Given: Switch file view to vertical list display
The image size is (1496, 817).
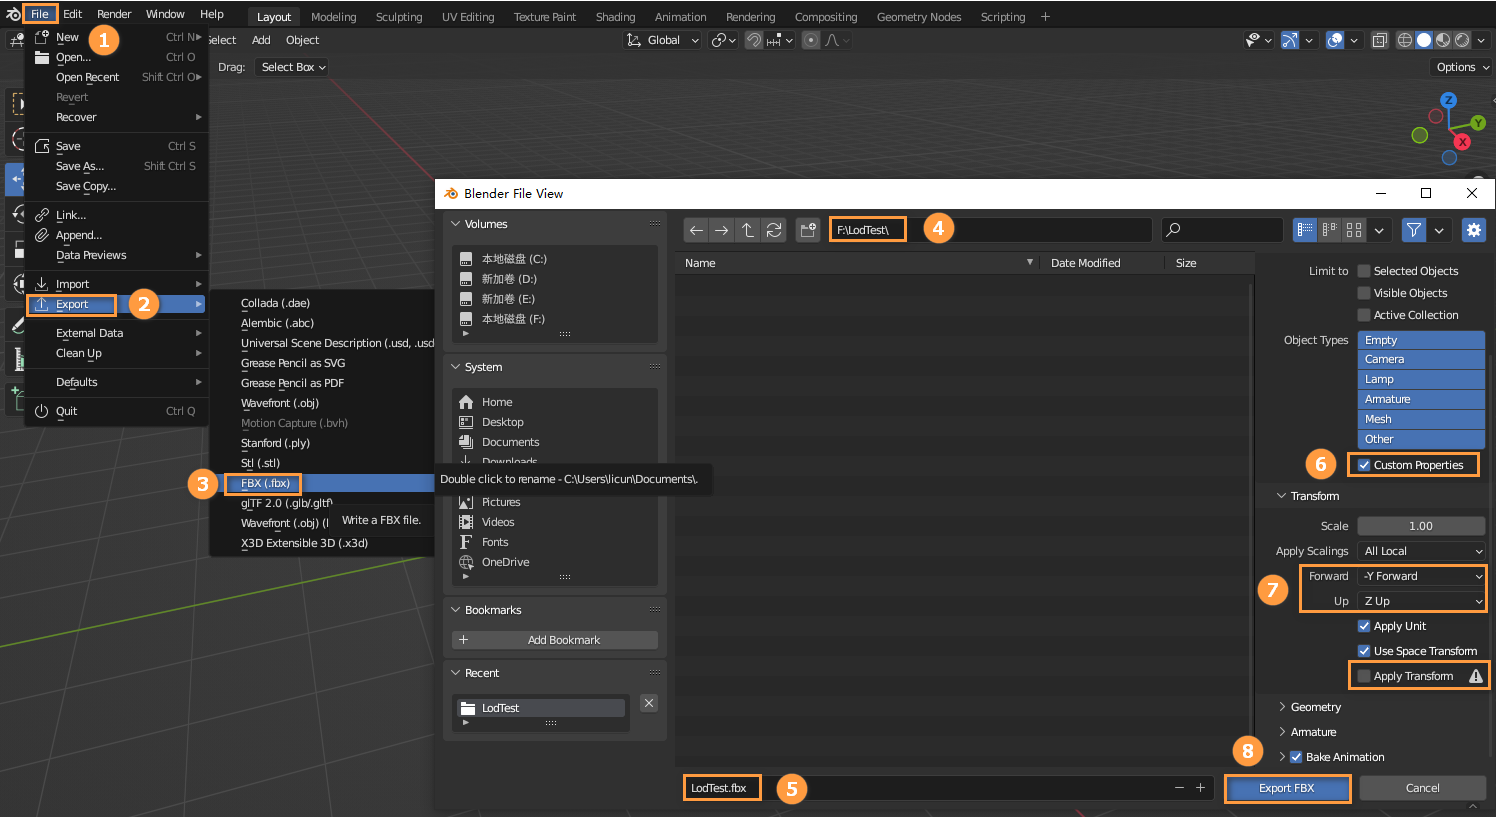Looking at the screenshot, I should [1305, 230].
